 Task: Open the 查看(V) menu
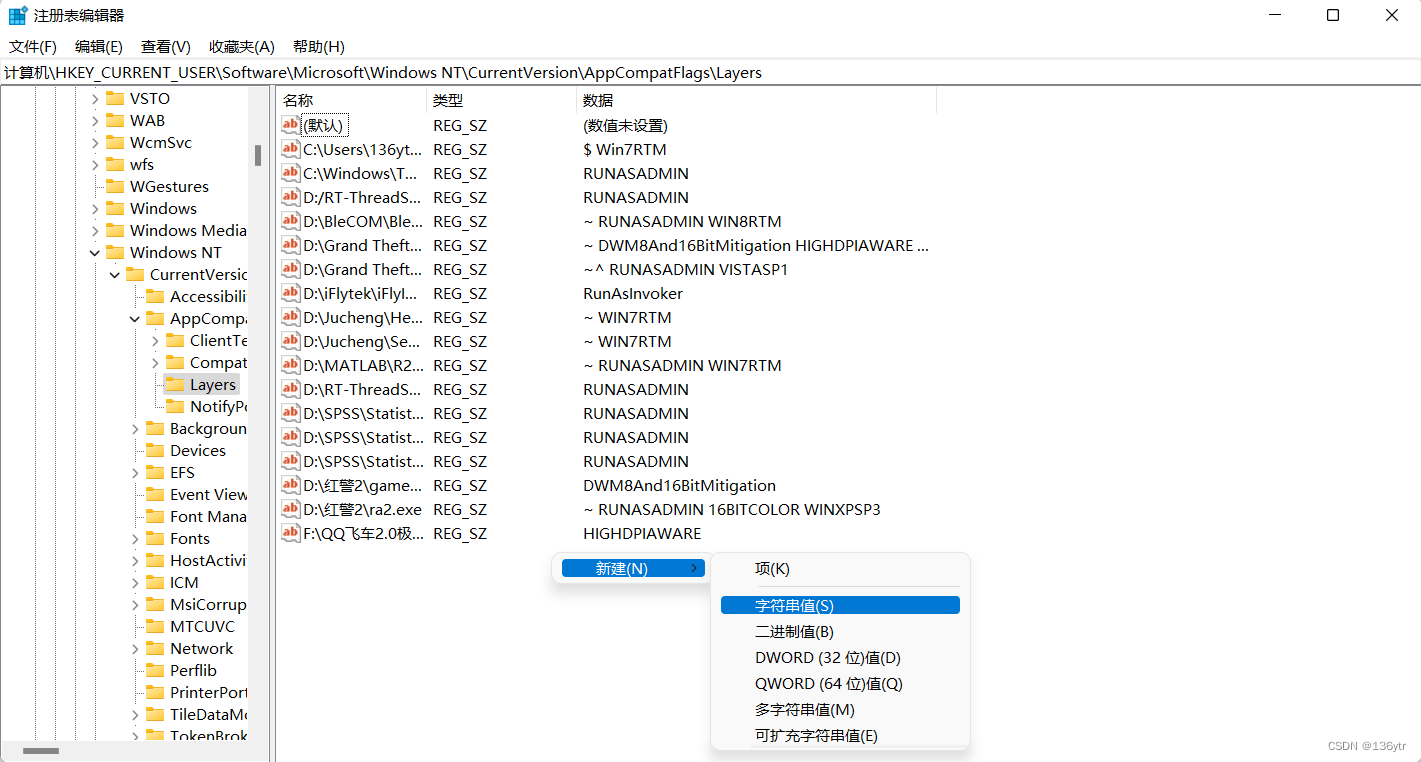pos(166,46)
